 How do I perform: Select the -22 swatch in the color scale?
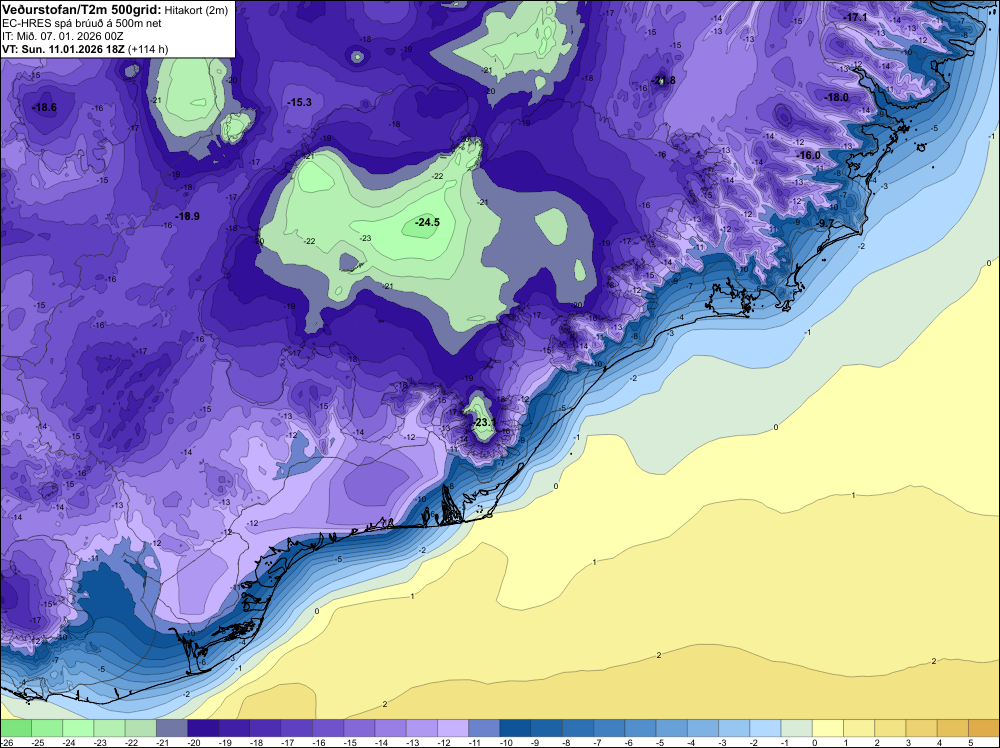140,728
